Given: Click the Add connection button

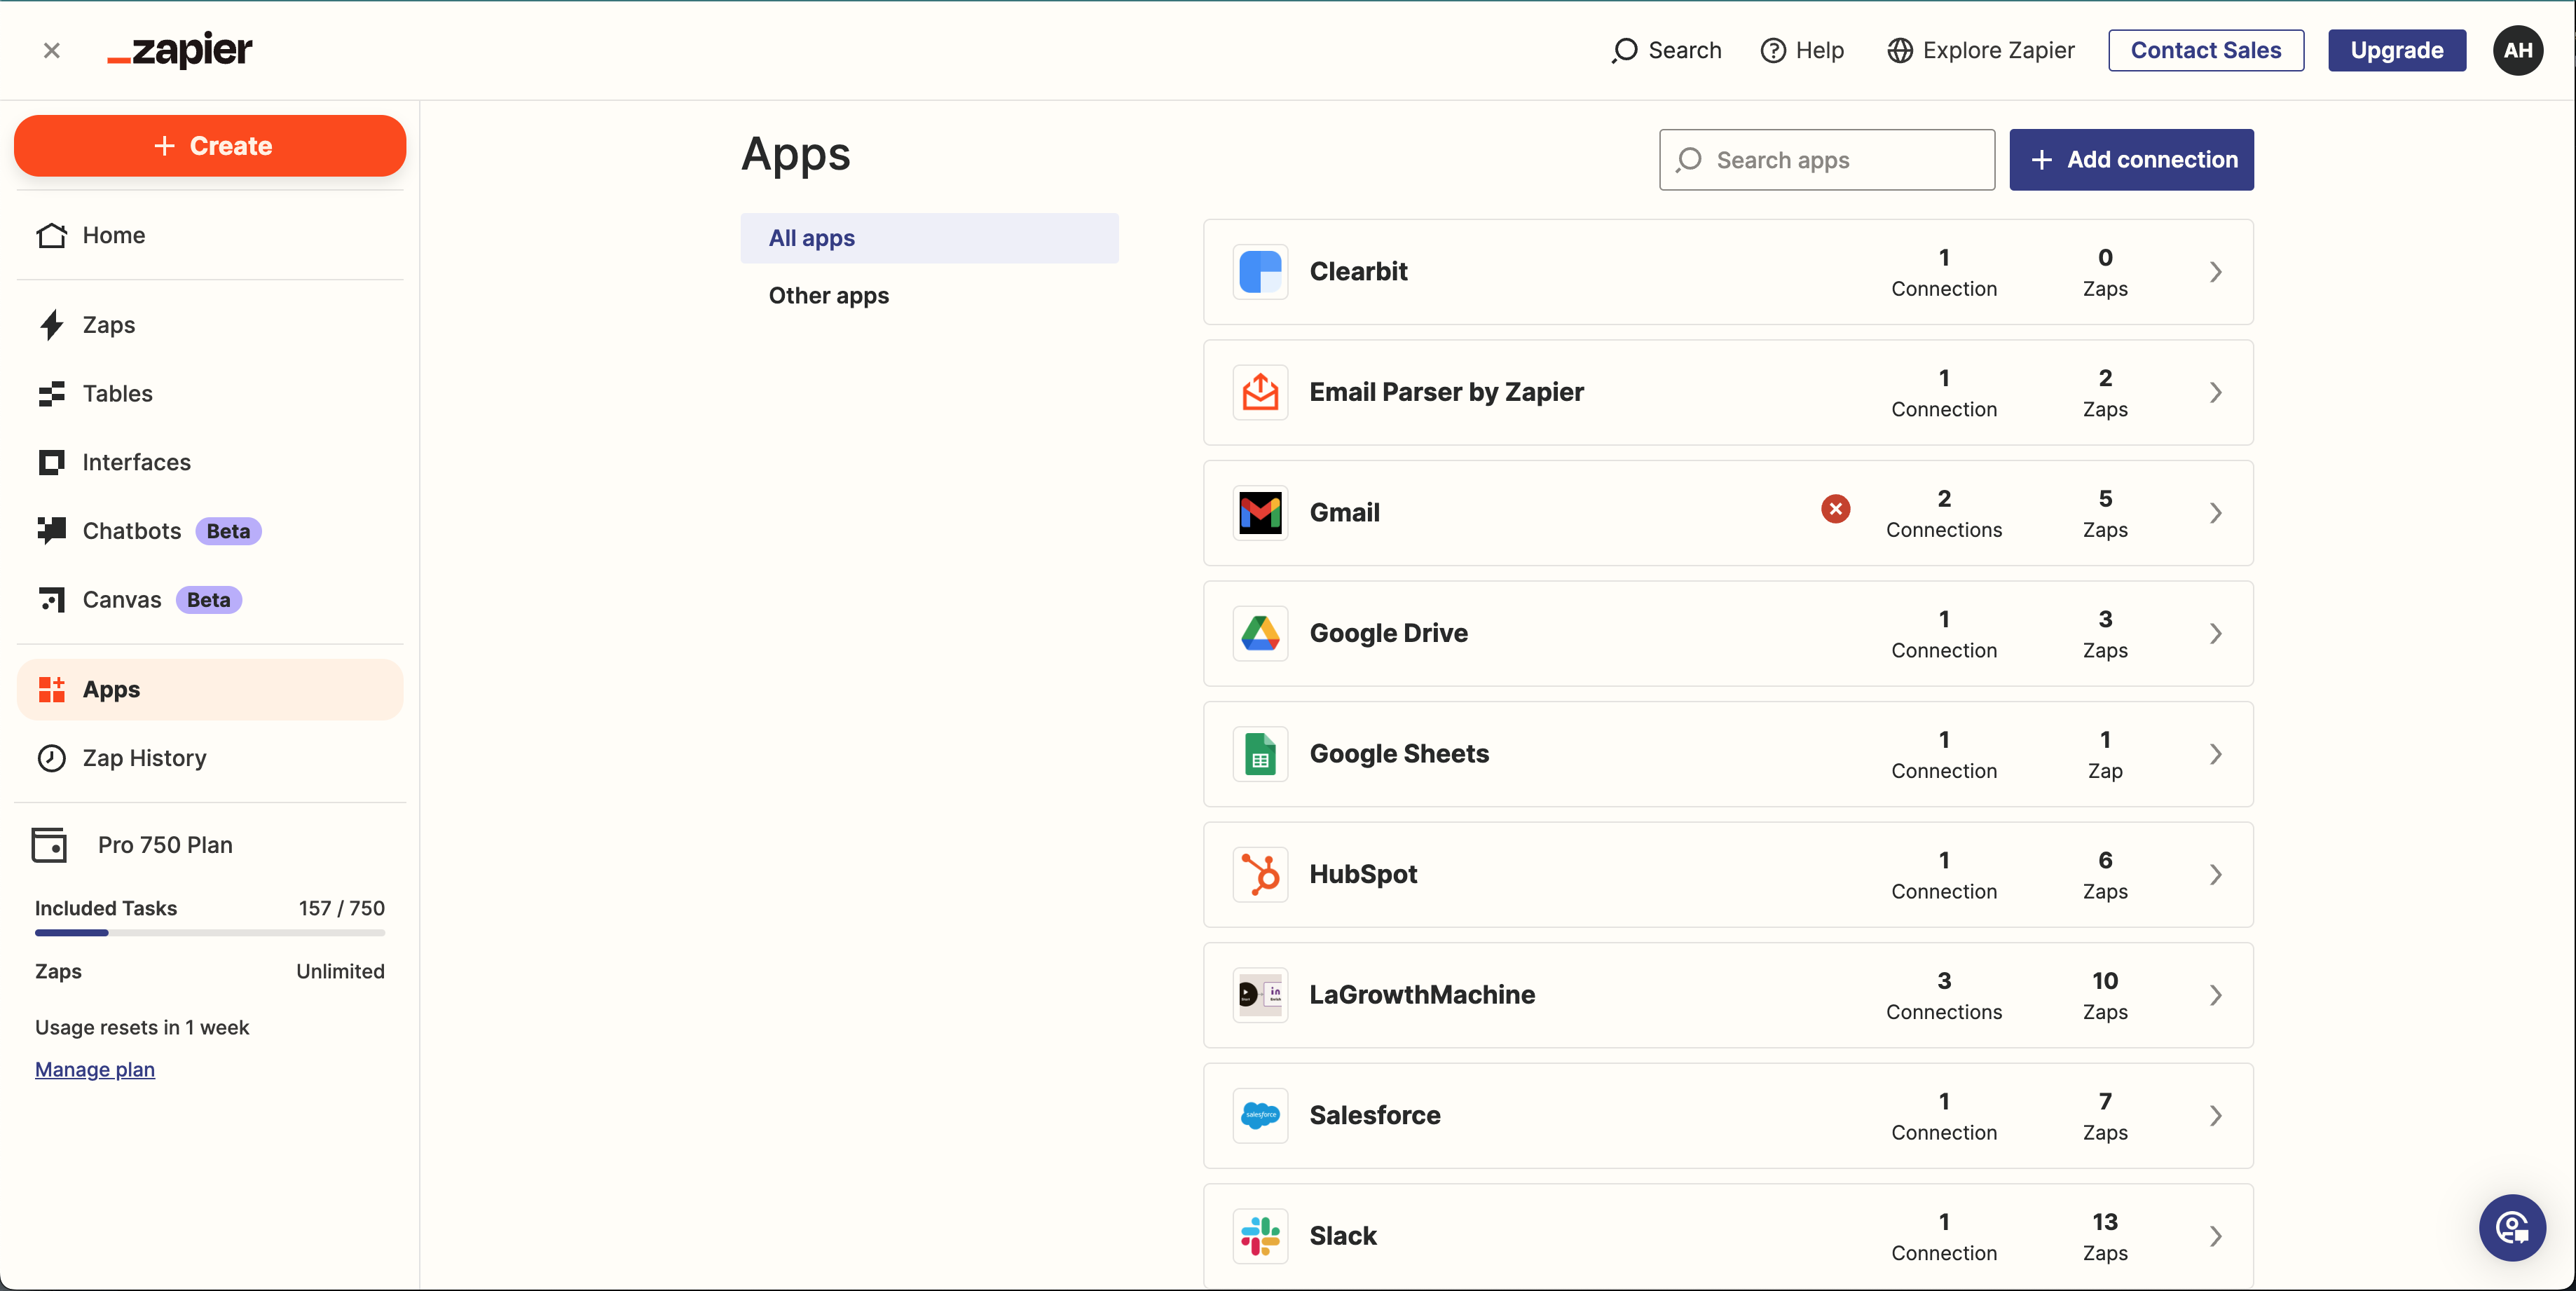Looking at the screenshot, I should click(2131, 159).
